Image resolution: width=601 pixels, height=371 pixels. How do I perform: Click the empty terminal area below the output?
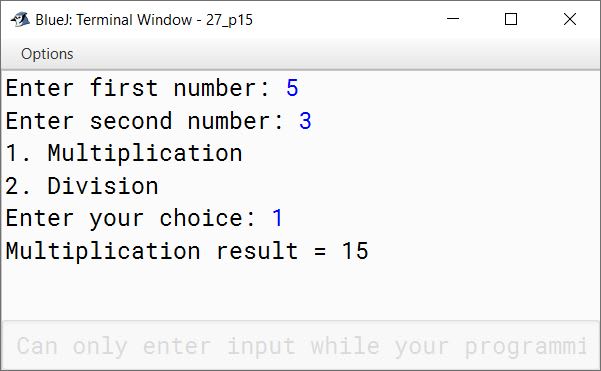tap(300, 293)
